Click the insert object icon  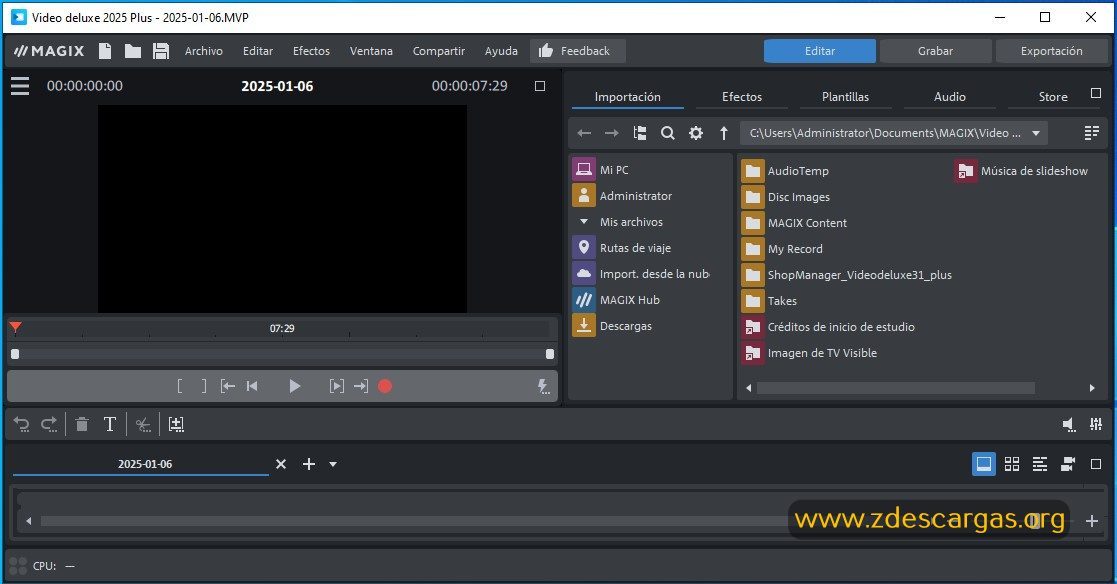pyautogui.click(x=176, y=424)
